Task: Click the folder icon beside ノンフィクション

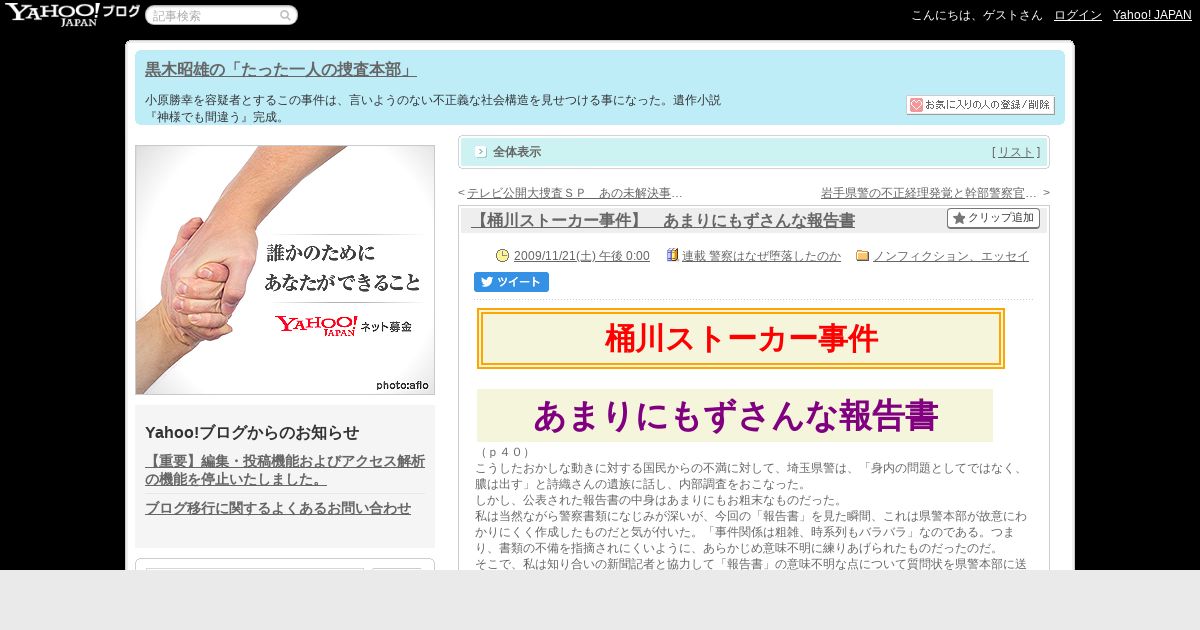Action: 863,256
